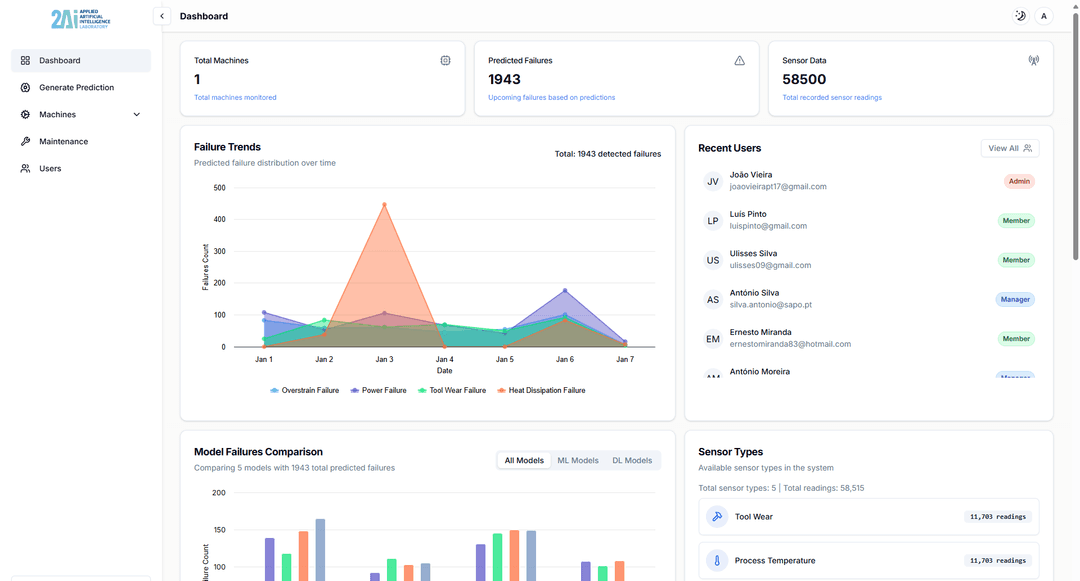Collapse the sidebar with the back arrow
The width and height of the screenshot is (1080, 581).
point(161,16)
